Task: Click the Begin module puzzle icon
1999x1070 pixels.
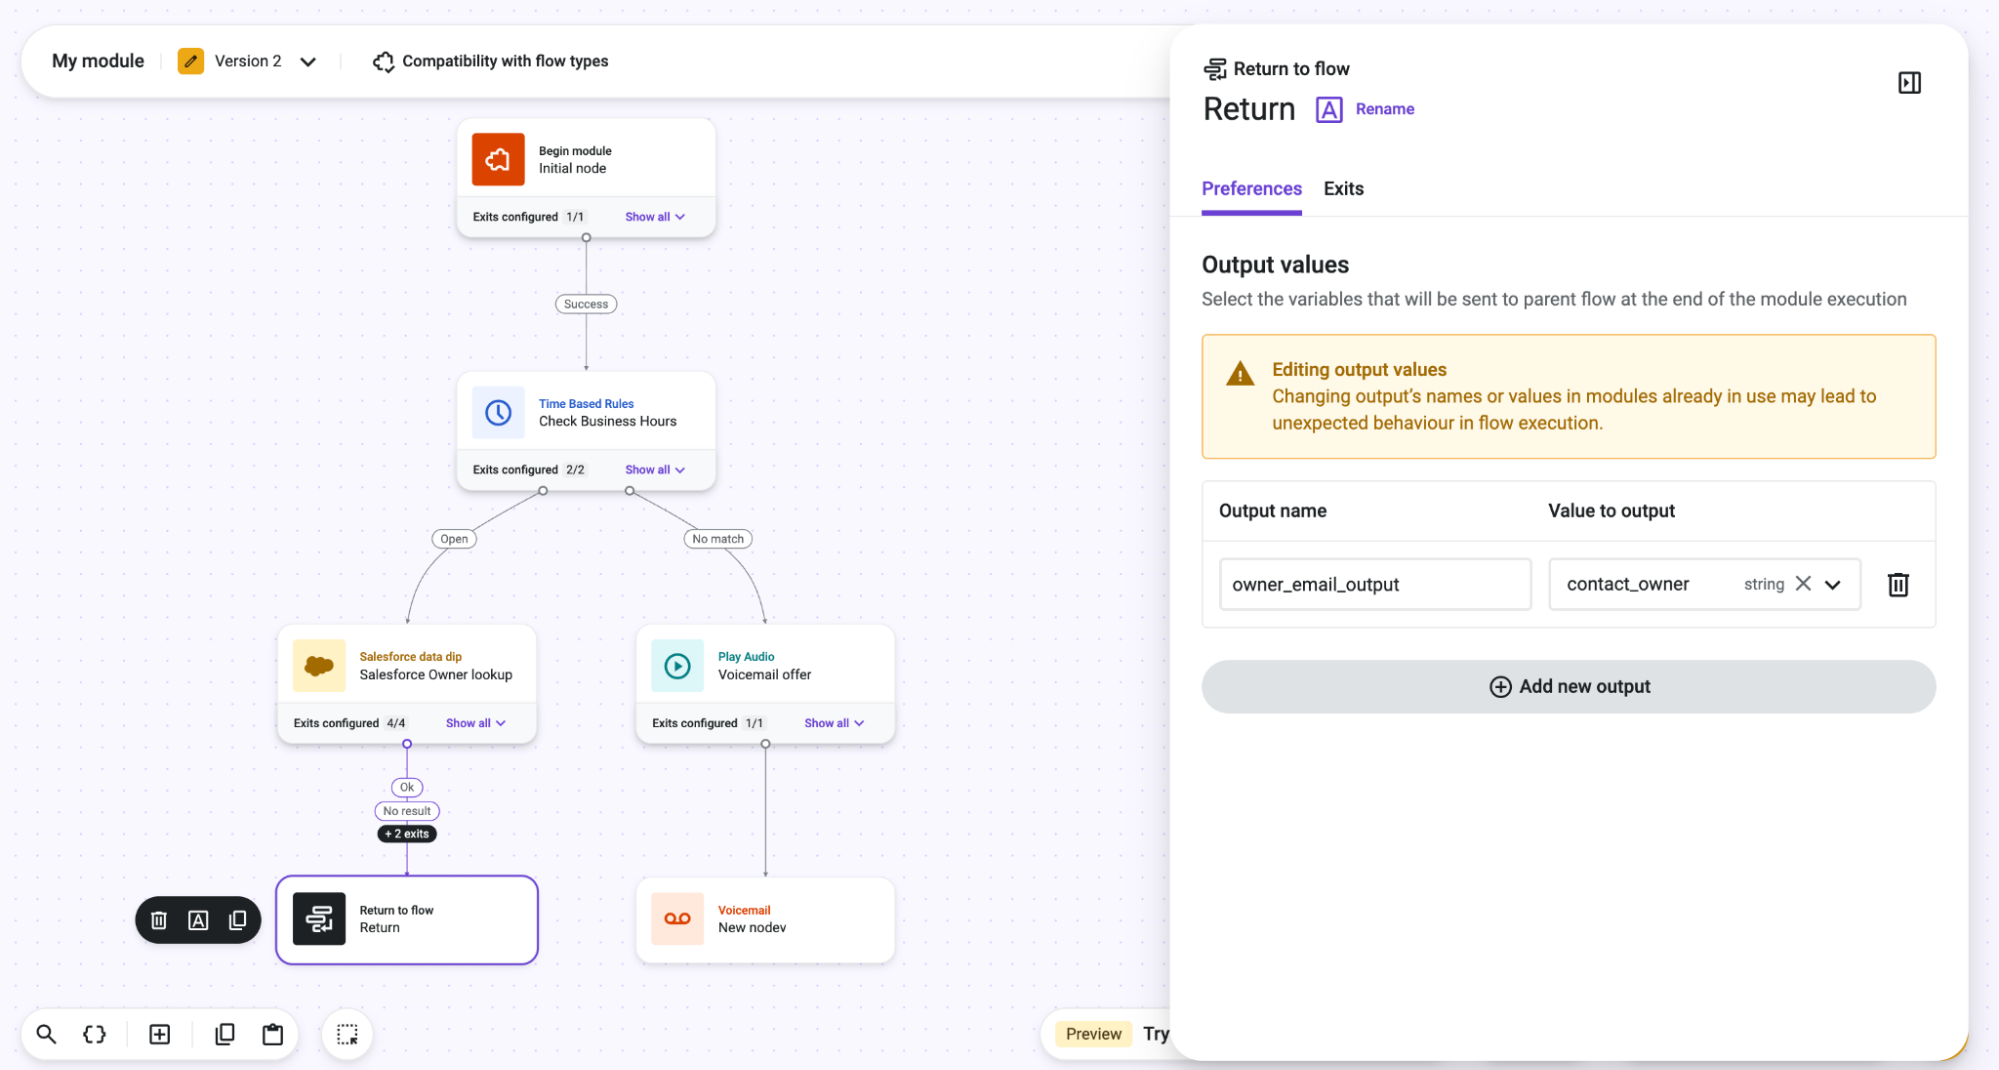Action: click(x=498, y=159)
